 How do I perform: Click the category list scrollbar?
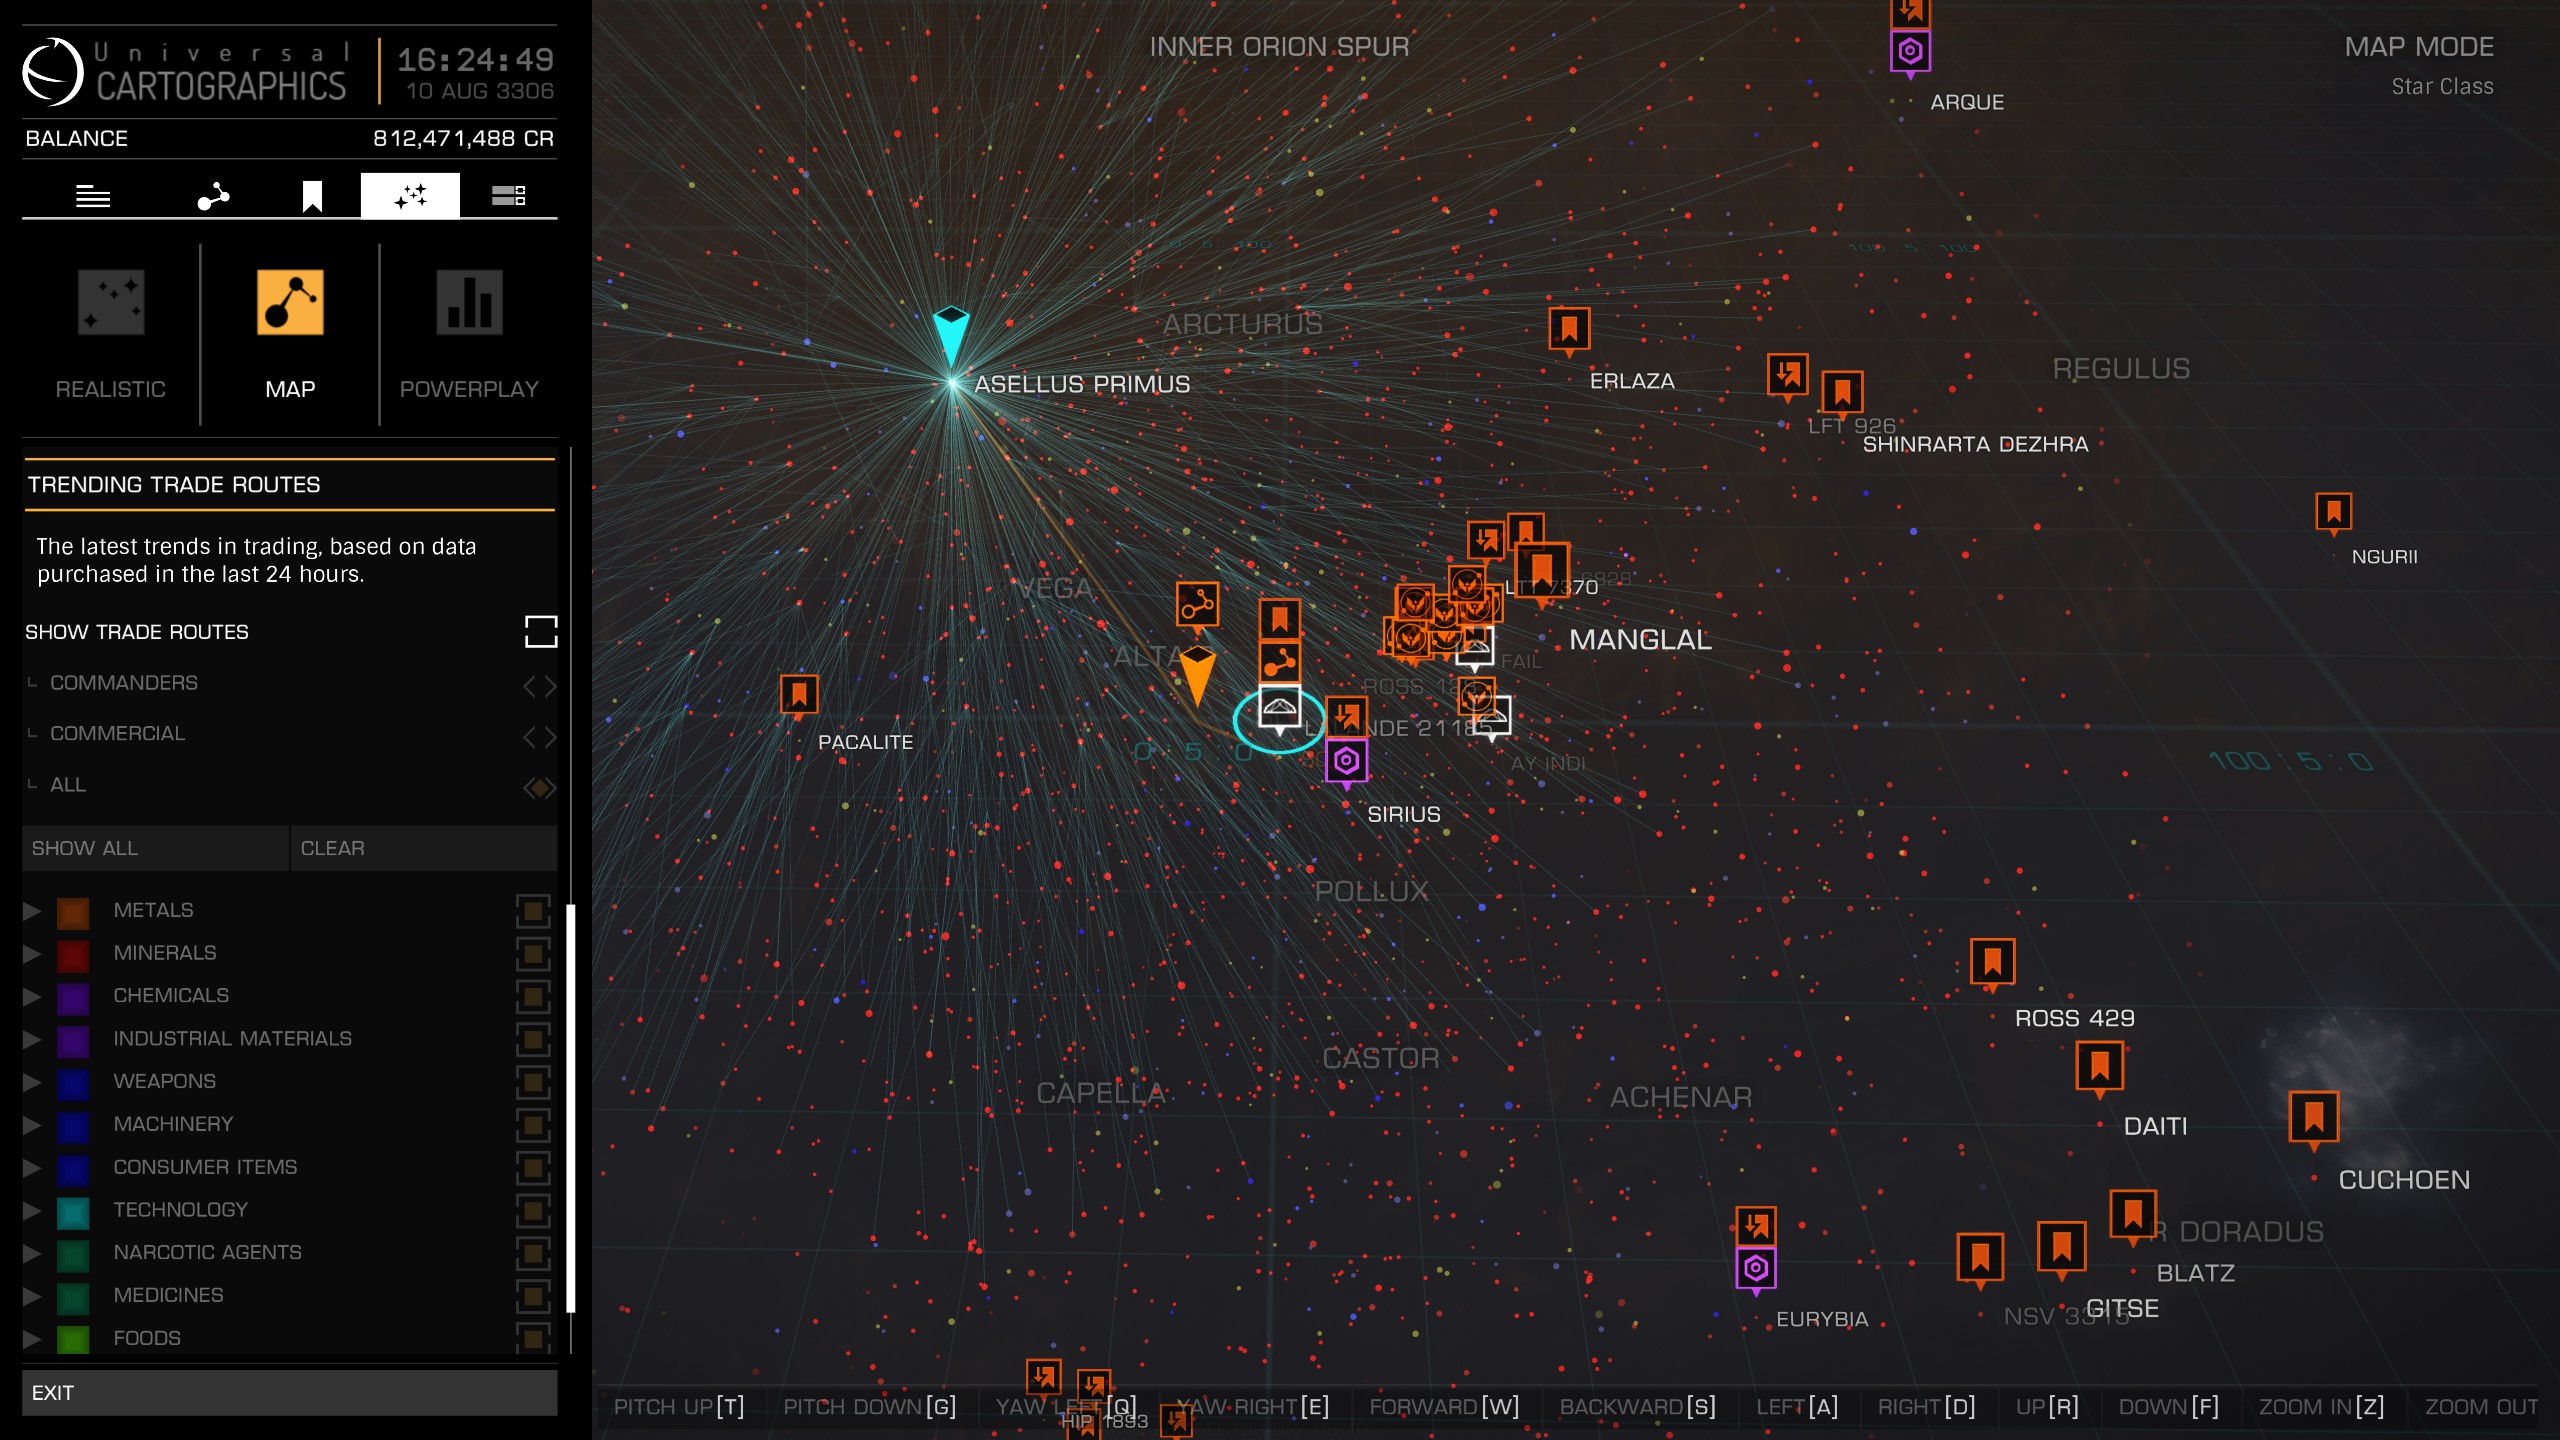click(571, 1108)
